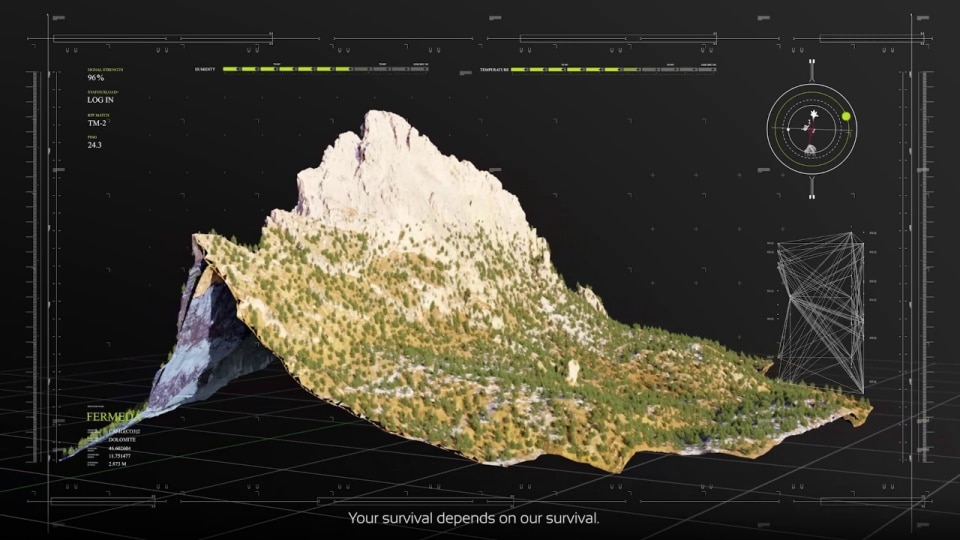Click the 2.873 M elevation value
The height and width of the screenshot is (540, 960).
[x=118, y=464]
